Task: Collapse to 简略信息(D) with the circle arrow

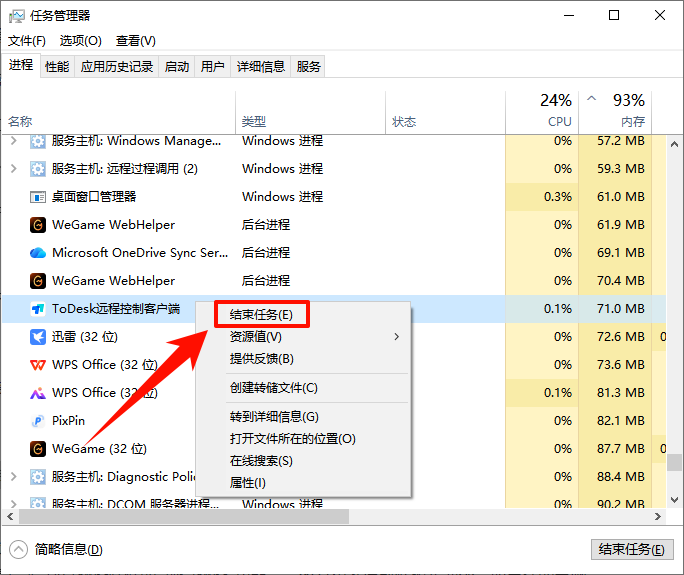Action: click(18, 549)
